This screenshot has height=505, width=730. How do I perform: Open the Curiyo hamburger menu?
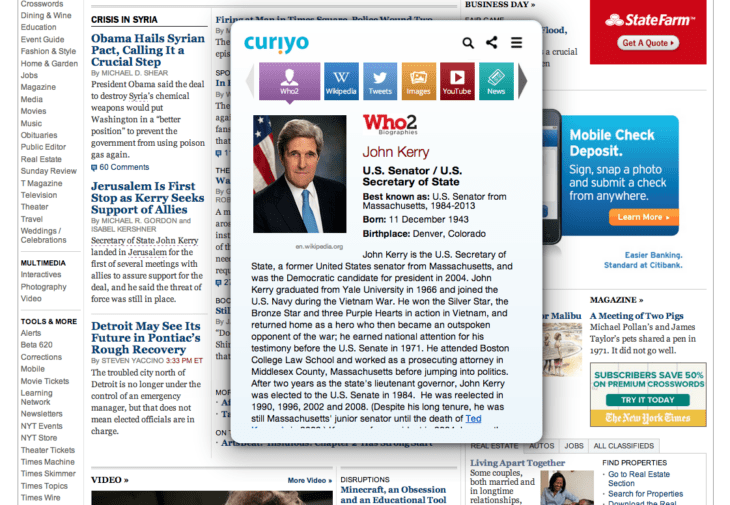[516, 43]
